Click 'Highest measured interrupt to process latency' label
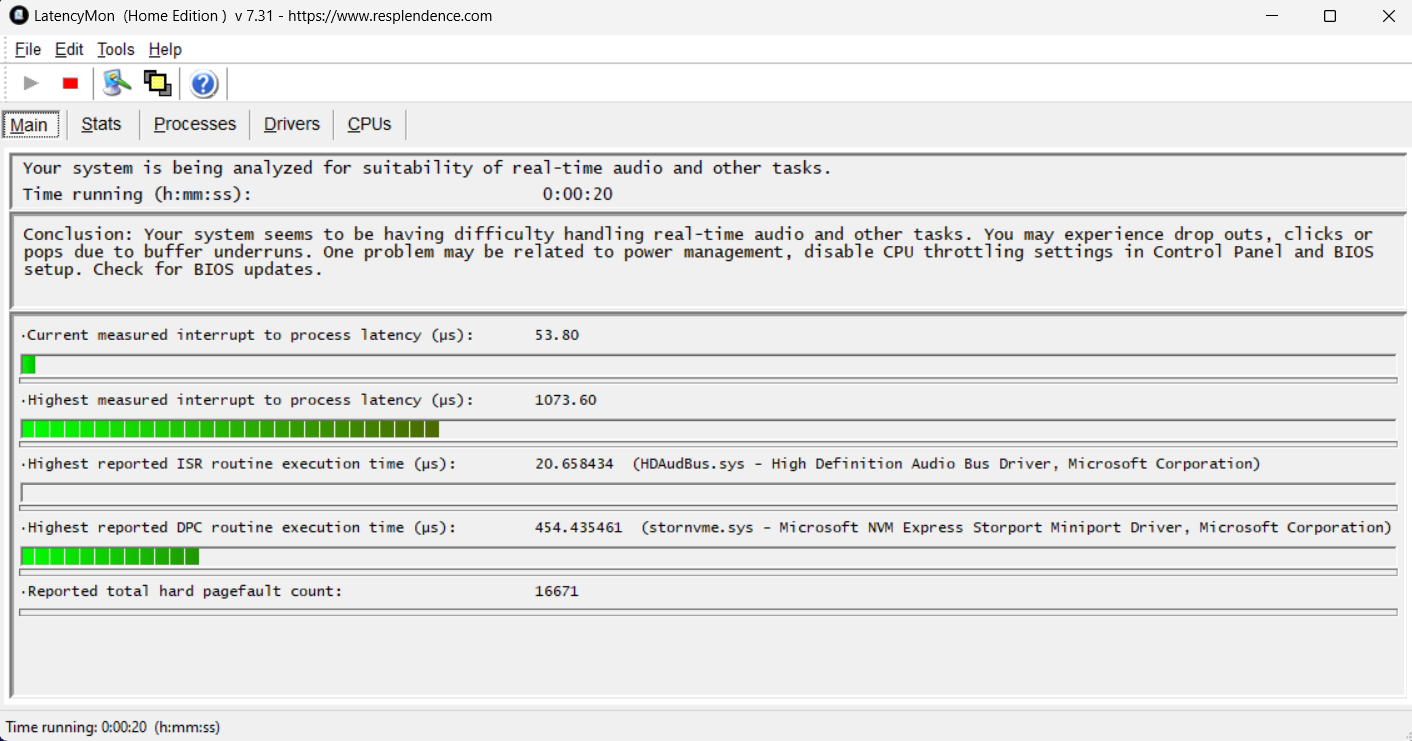The width and height of the screenshot is (1412, 741). pyautogui.click(x=250, y=400)
